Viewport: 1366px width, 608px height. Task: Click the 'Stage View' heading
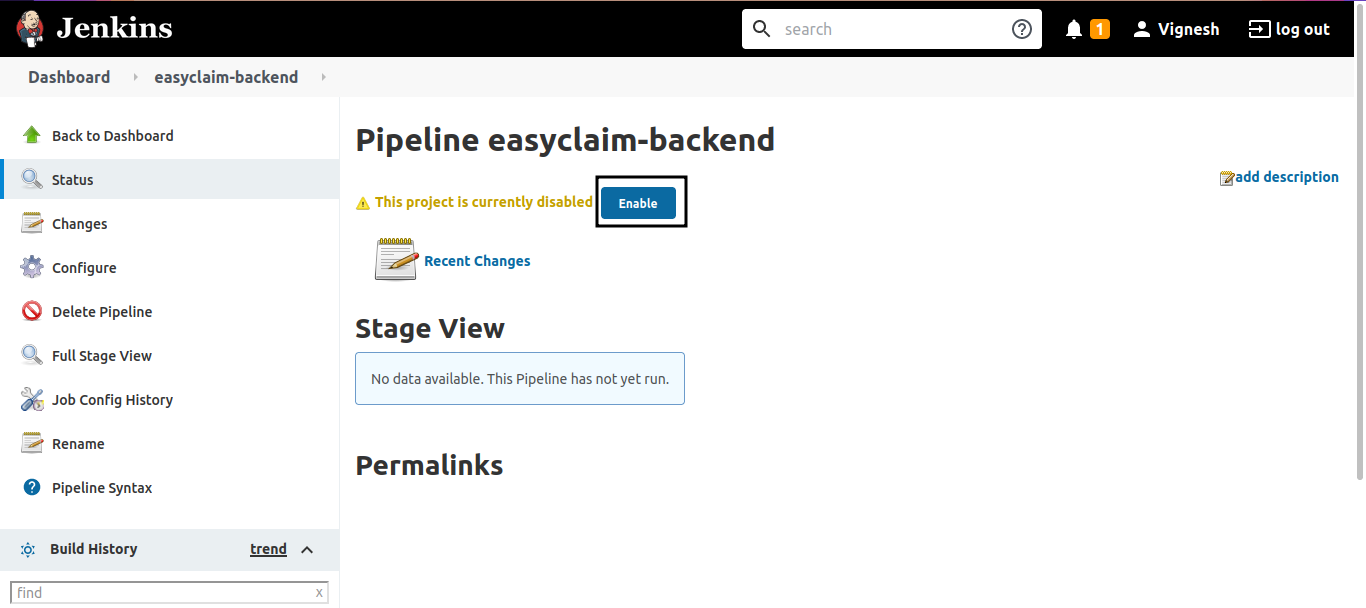click(430, 328)
